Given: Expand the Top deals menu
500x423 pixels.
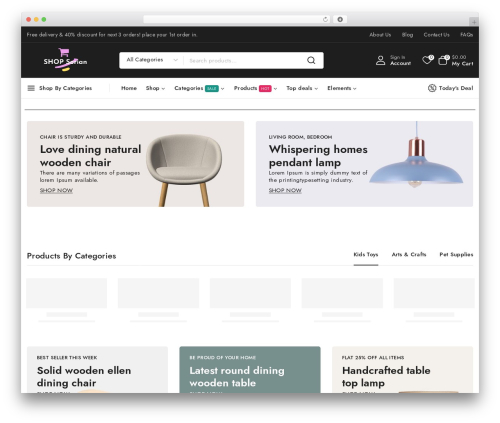Looking at the screenshot, I should 302,88.
